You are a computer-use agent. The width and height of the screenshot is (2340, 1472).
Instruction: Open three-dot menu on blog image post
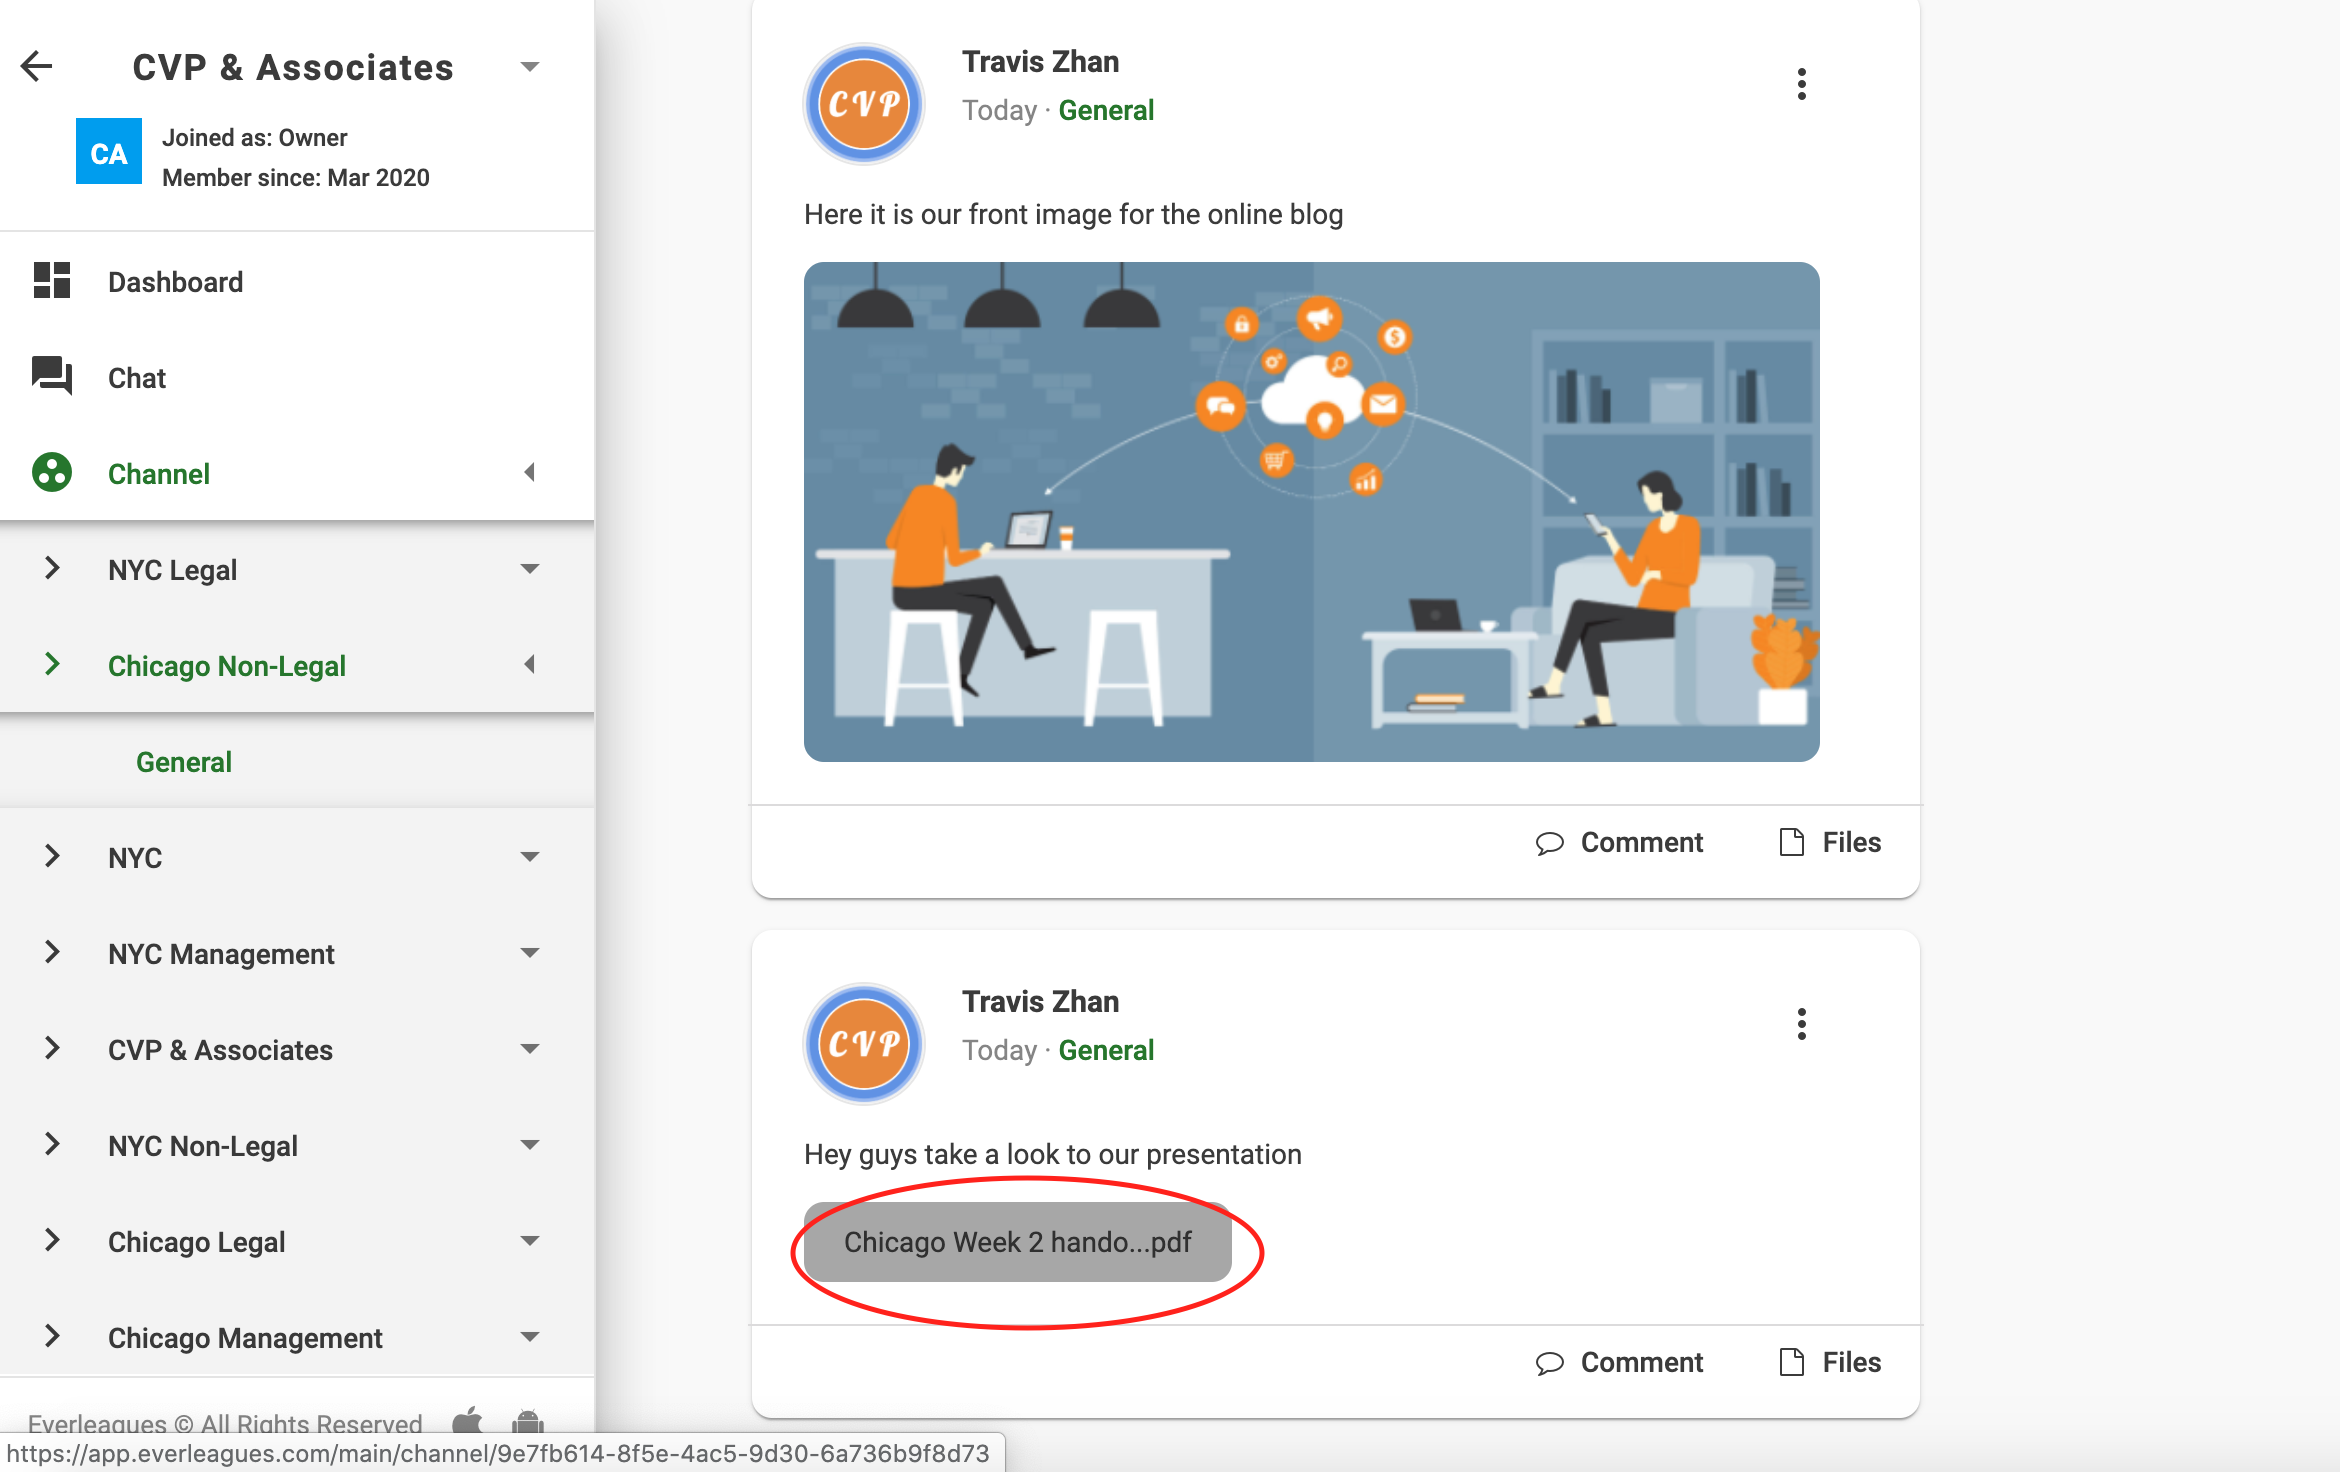pos(1801,85)
